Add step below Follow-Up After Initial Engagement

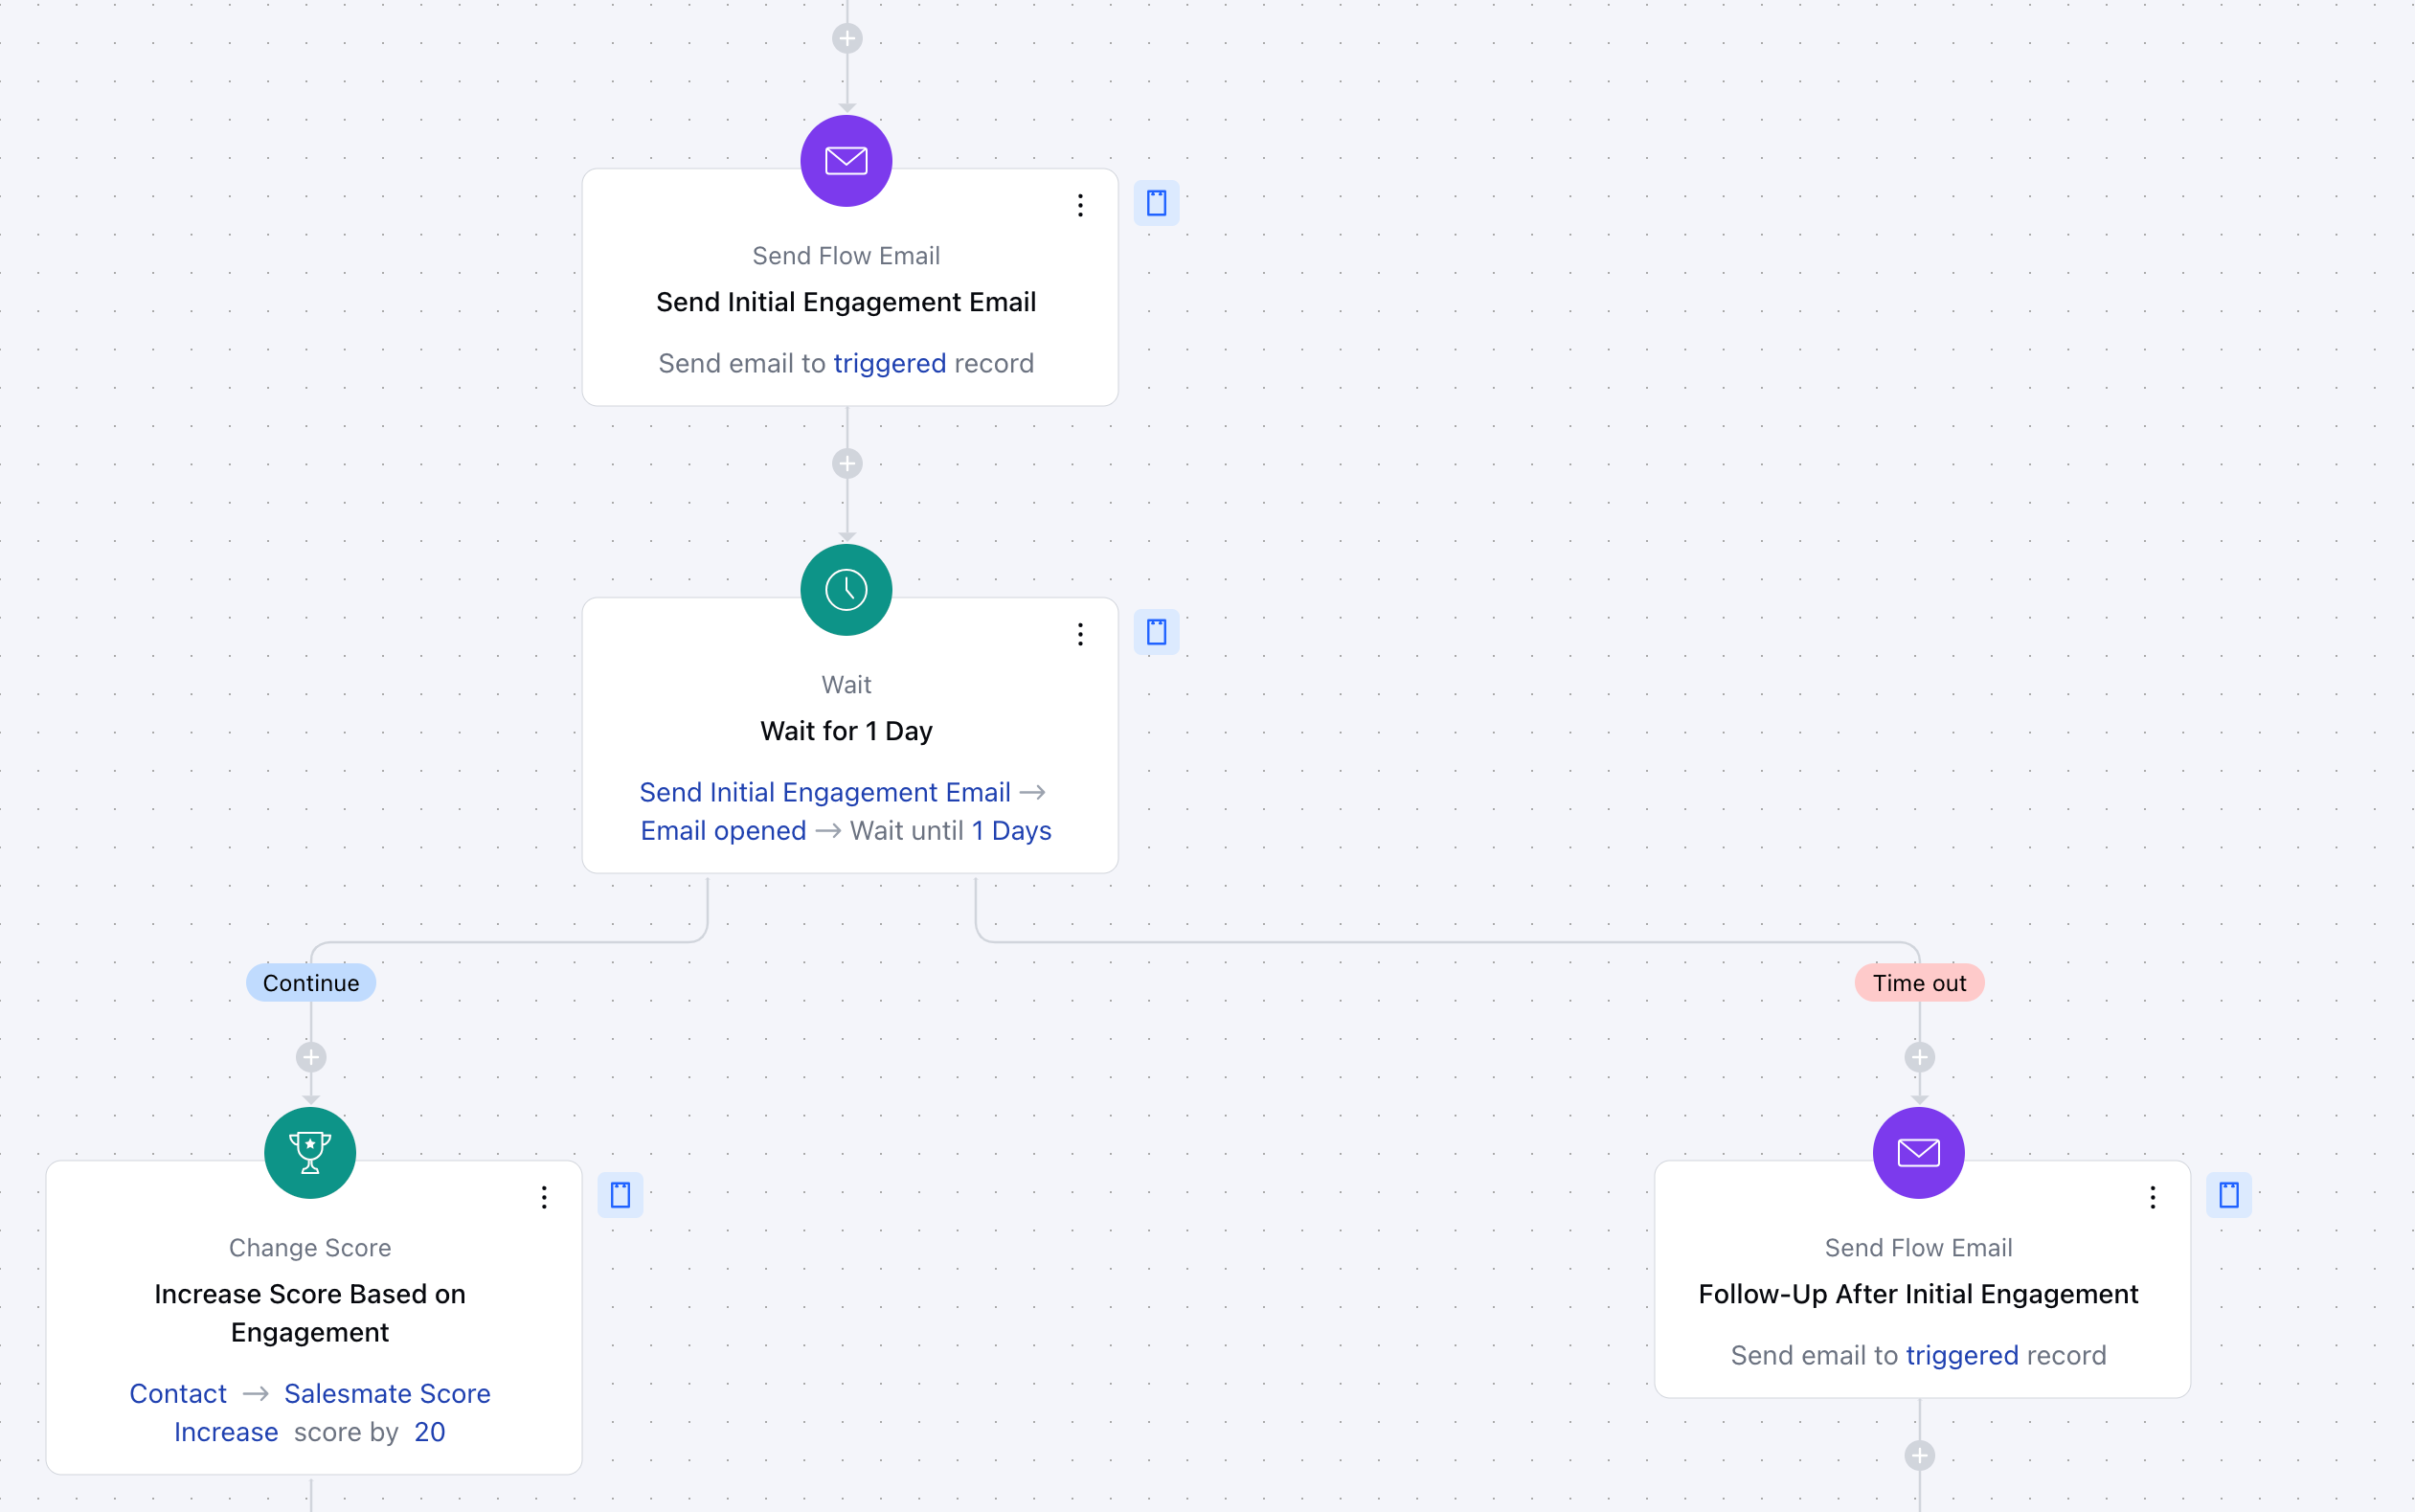pos(1919,1455)
